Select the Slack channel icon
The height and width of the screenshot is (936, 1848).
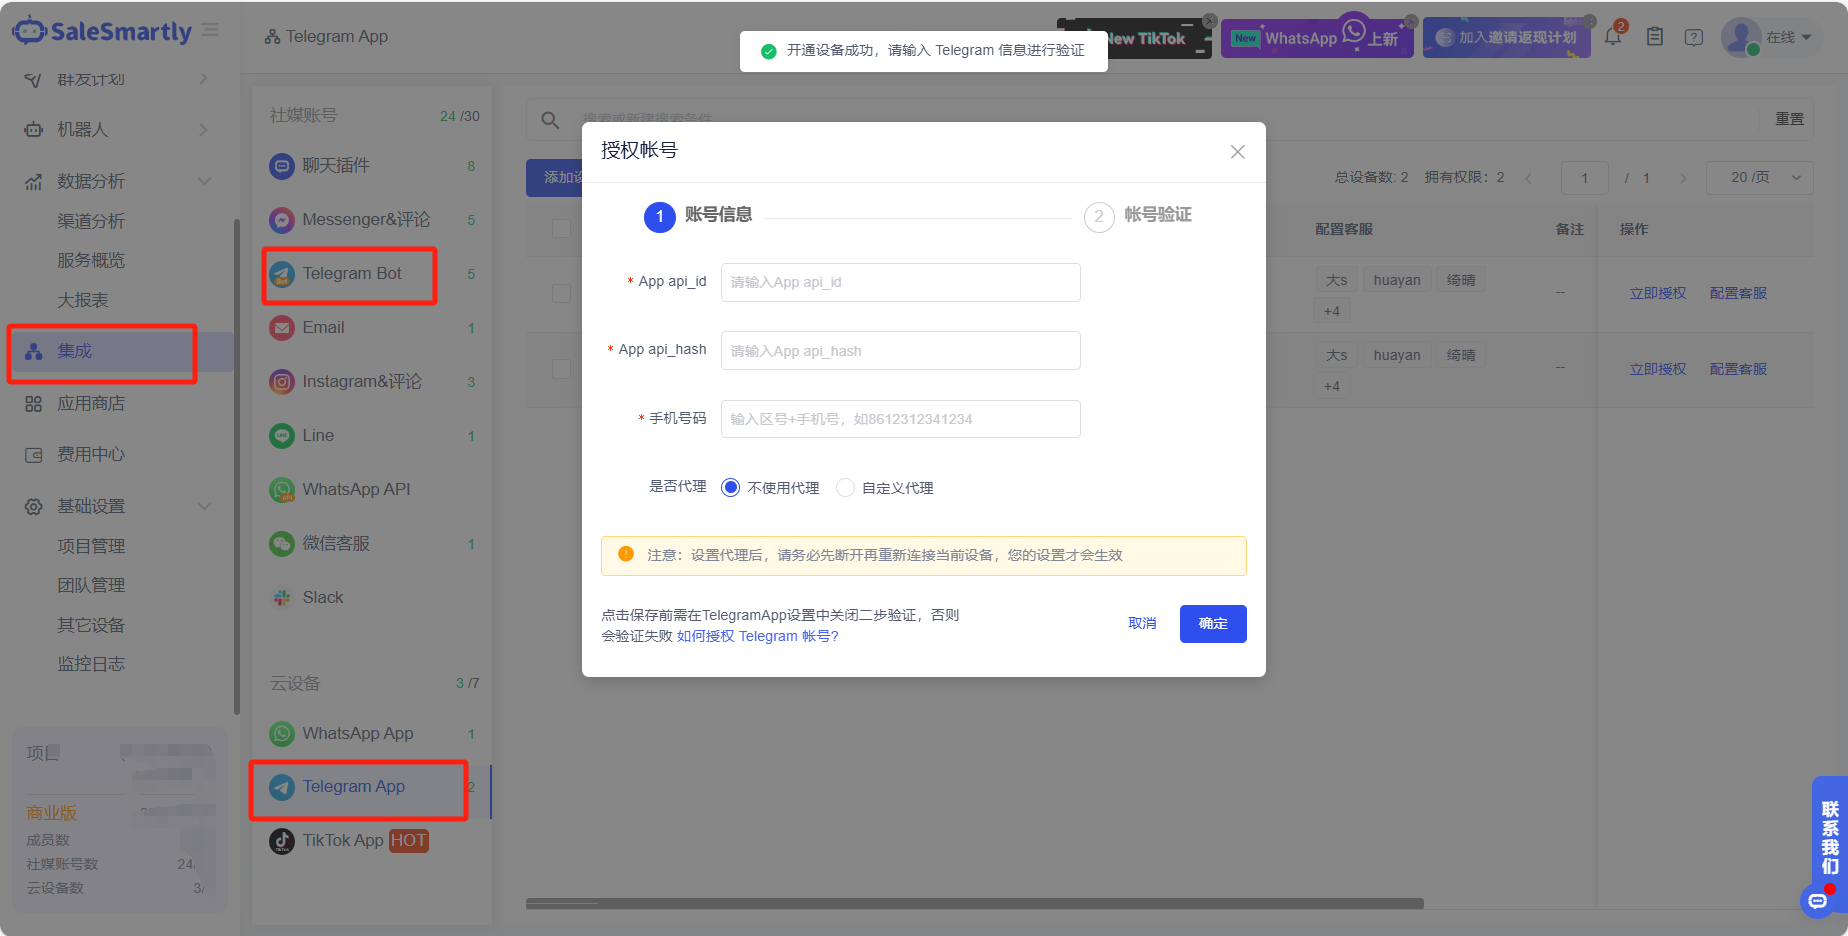point(282,598)
